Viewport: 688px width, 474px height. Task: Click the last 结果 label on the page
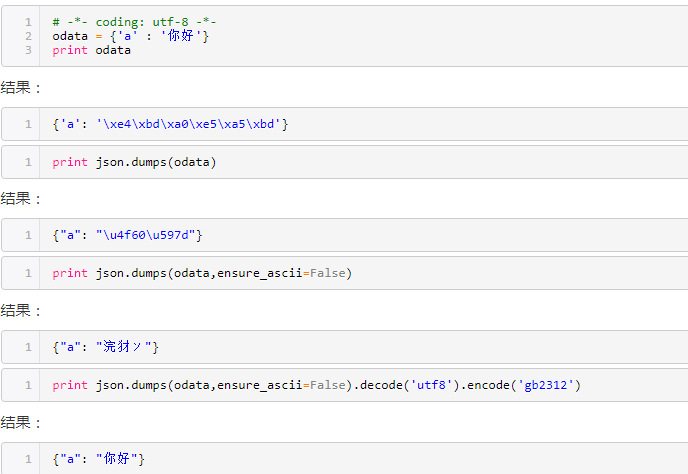pyautogui.click(x=20, y=423)
